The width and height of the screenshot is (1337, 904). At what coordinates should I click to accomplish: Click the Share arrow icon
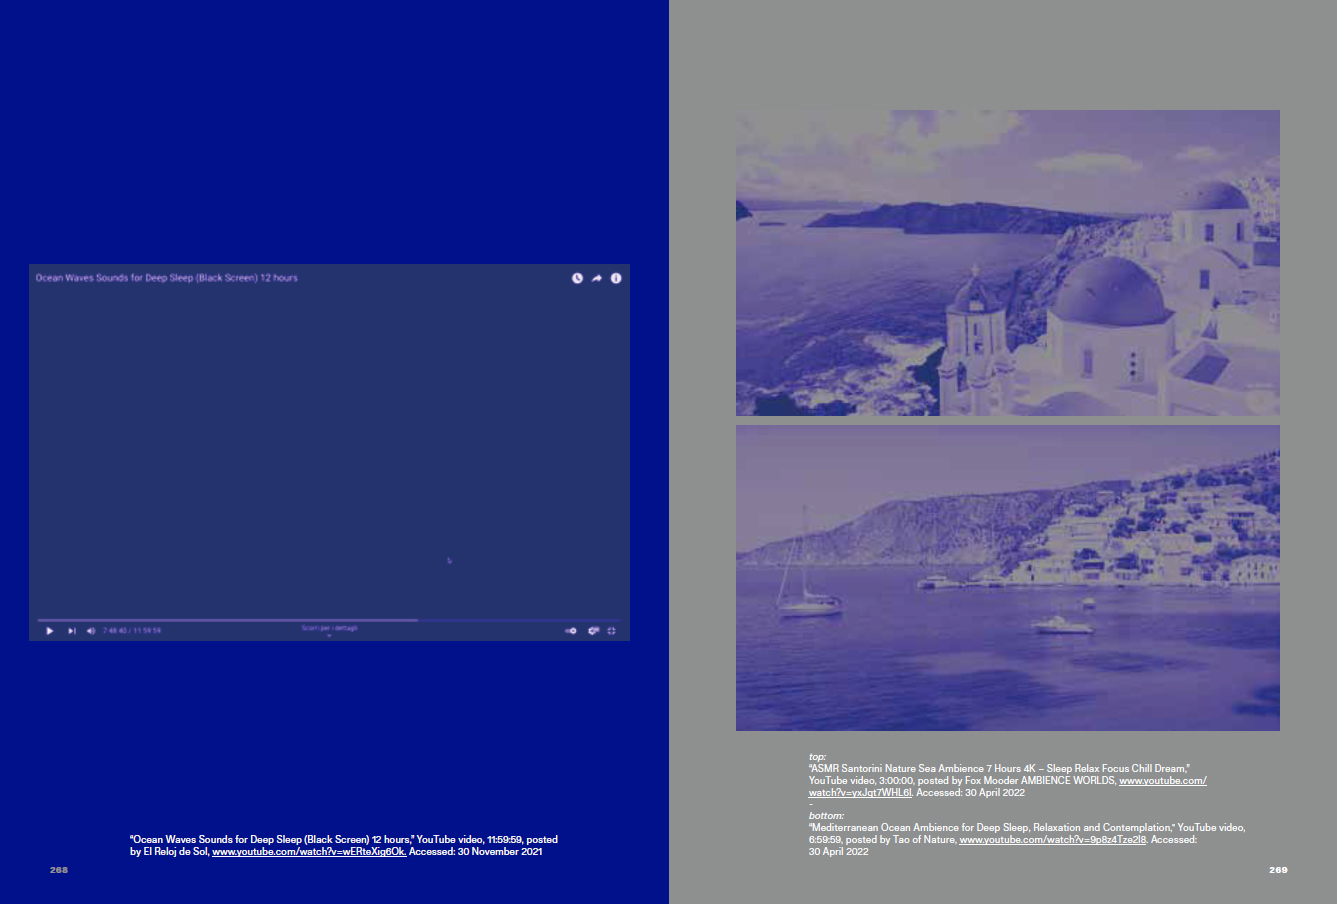click(596, 278)
